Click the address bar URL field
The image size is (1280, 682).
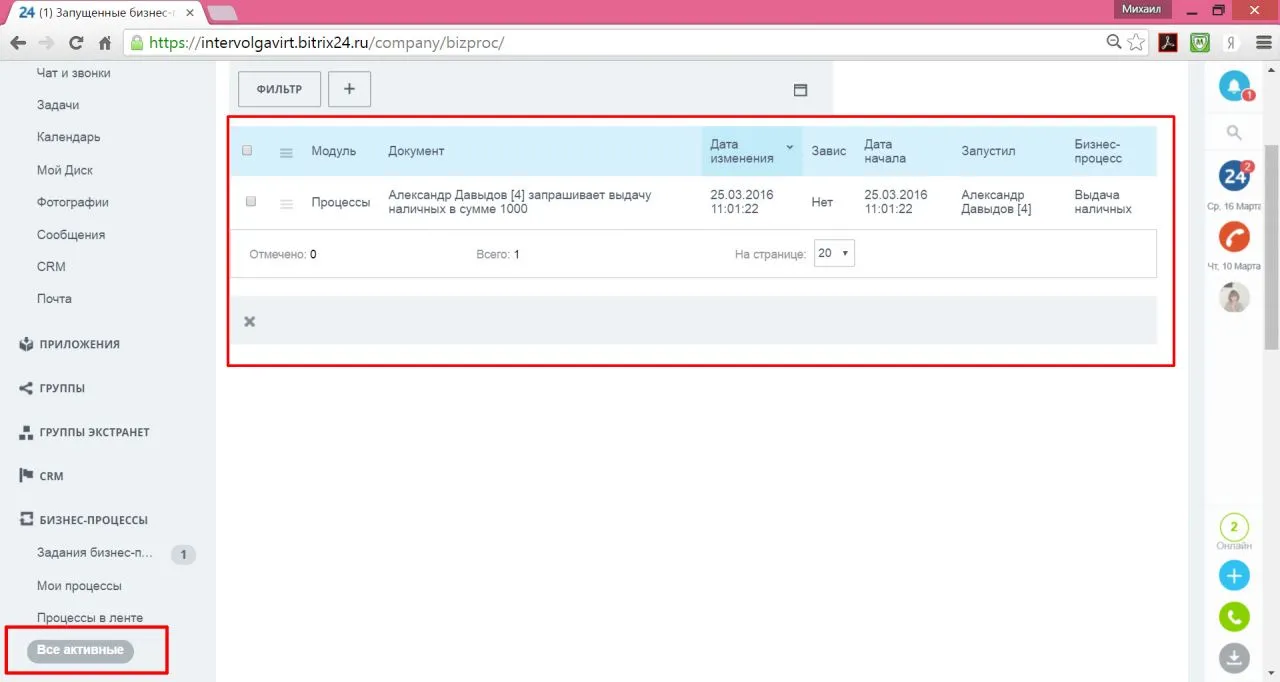pos(610,43)
